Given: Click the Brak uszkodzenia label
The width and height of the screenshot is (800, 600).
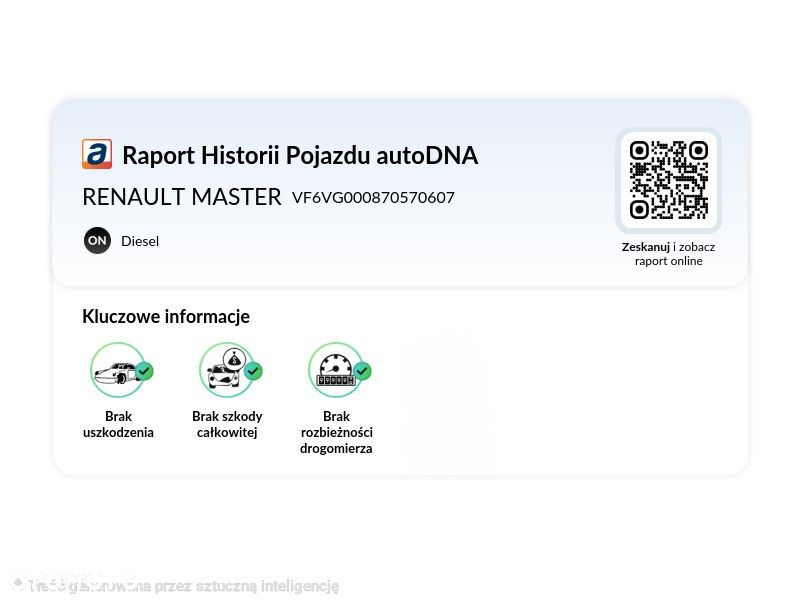Looking at the screenshot, I should [x=118, y=424].
